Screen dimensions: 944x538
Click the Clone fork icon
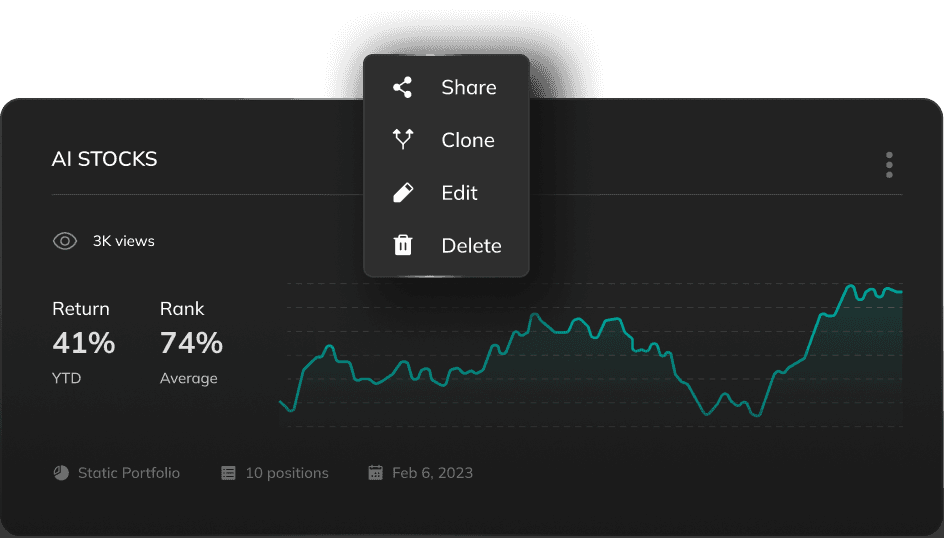[x=402, y=140]
